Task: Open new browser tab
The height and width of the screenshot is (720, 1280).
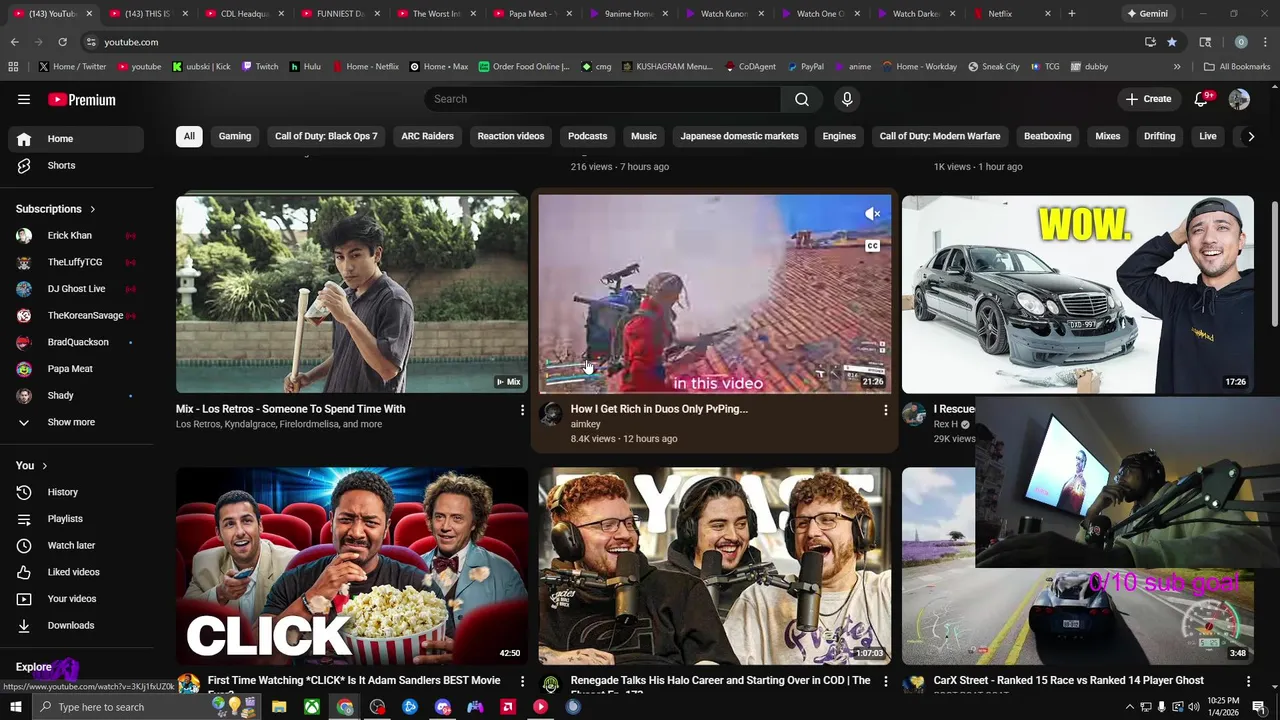Action: point(1071,14)
